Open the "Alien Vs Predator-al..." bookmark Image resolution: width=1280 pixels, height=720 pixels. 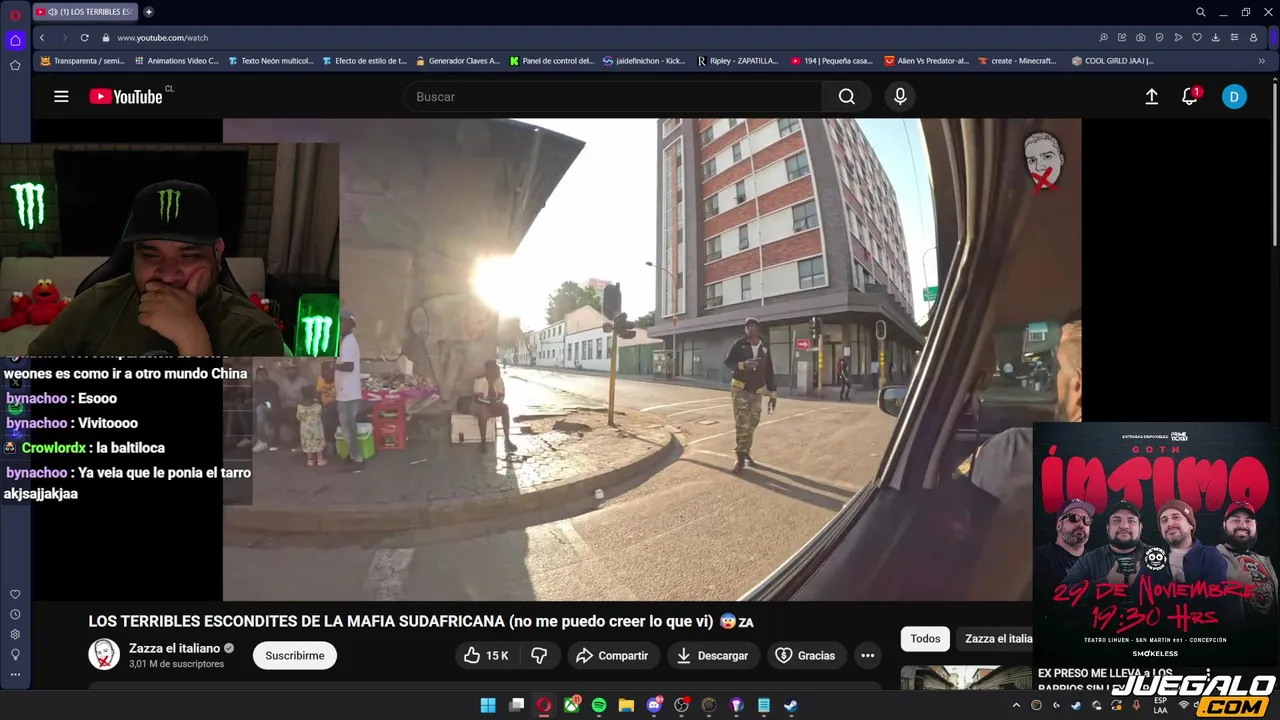point(927,61)
